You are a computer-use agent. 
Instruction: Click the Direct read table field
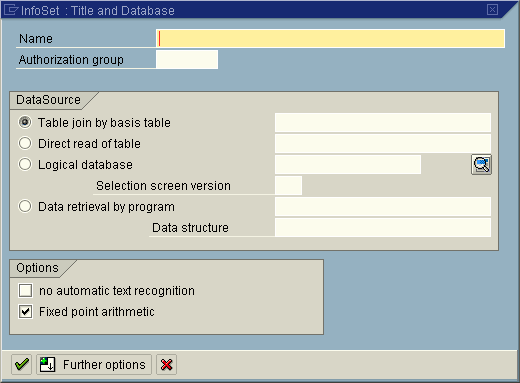[383, 143]
